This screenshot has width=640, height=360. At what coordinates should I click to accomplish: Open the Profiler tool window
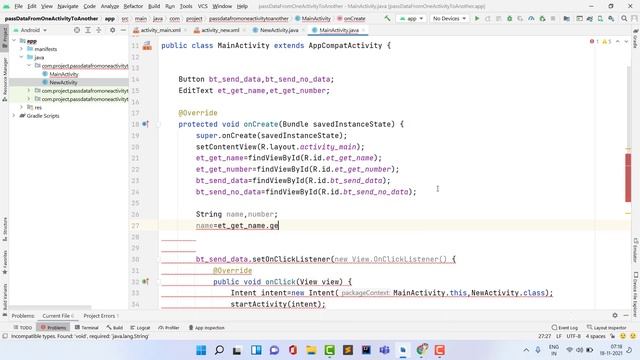[169, 327]
